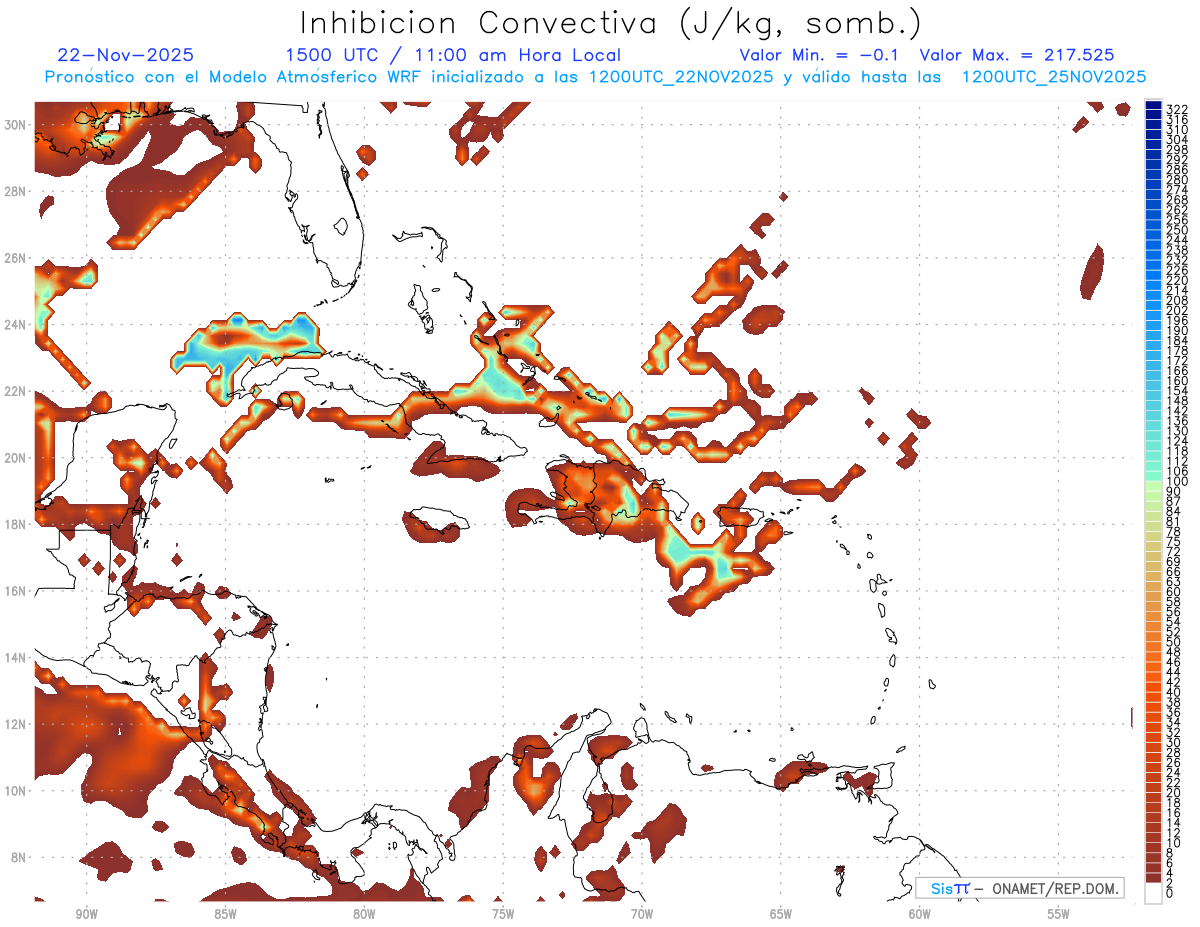This screenshot has width=1200, height=927.
Task: Click the 85W longitude label
Action: (x=225, y=914)
